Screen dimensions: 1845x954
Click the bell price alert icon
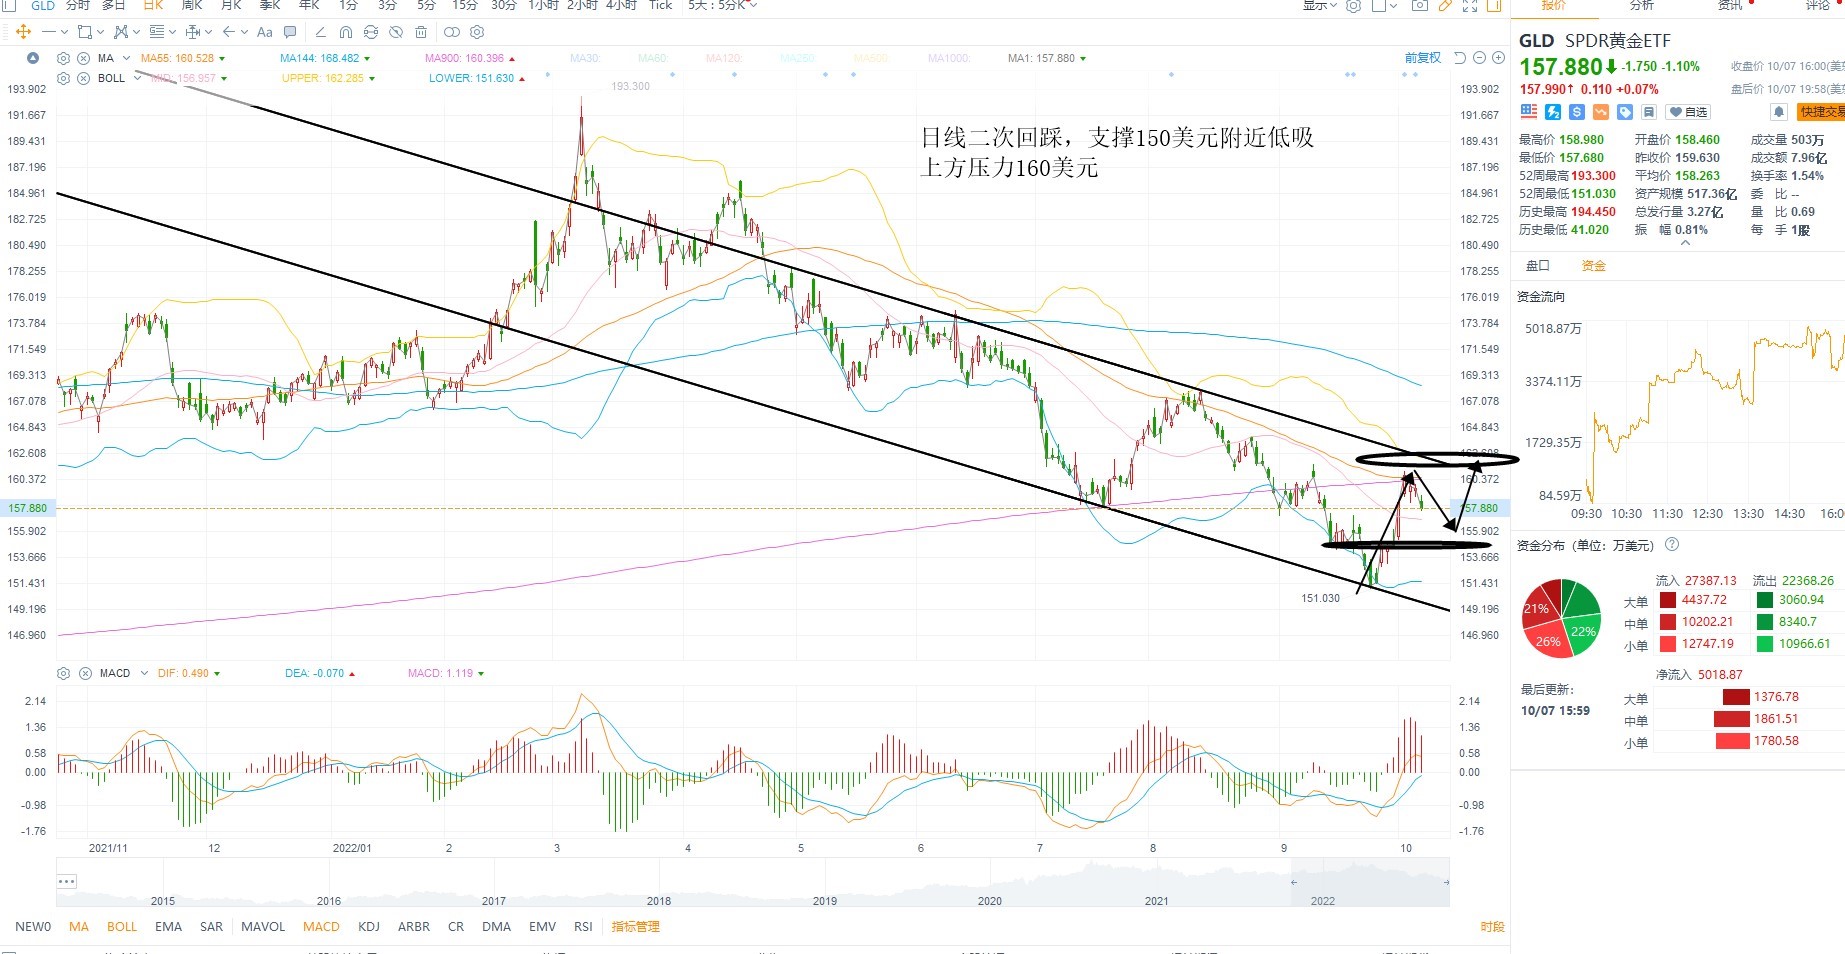point(1779,112)
